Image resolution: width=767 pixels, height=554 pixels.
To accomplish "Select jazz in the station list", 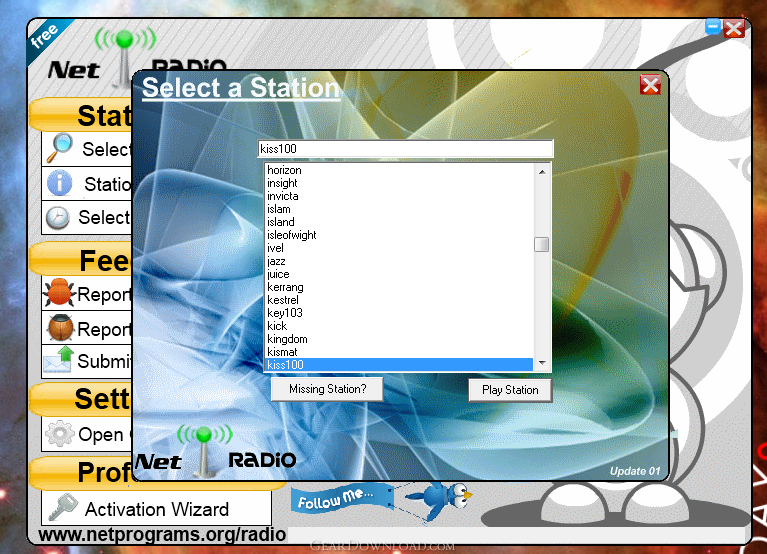I will point(399,261).
